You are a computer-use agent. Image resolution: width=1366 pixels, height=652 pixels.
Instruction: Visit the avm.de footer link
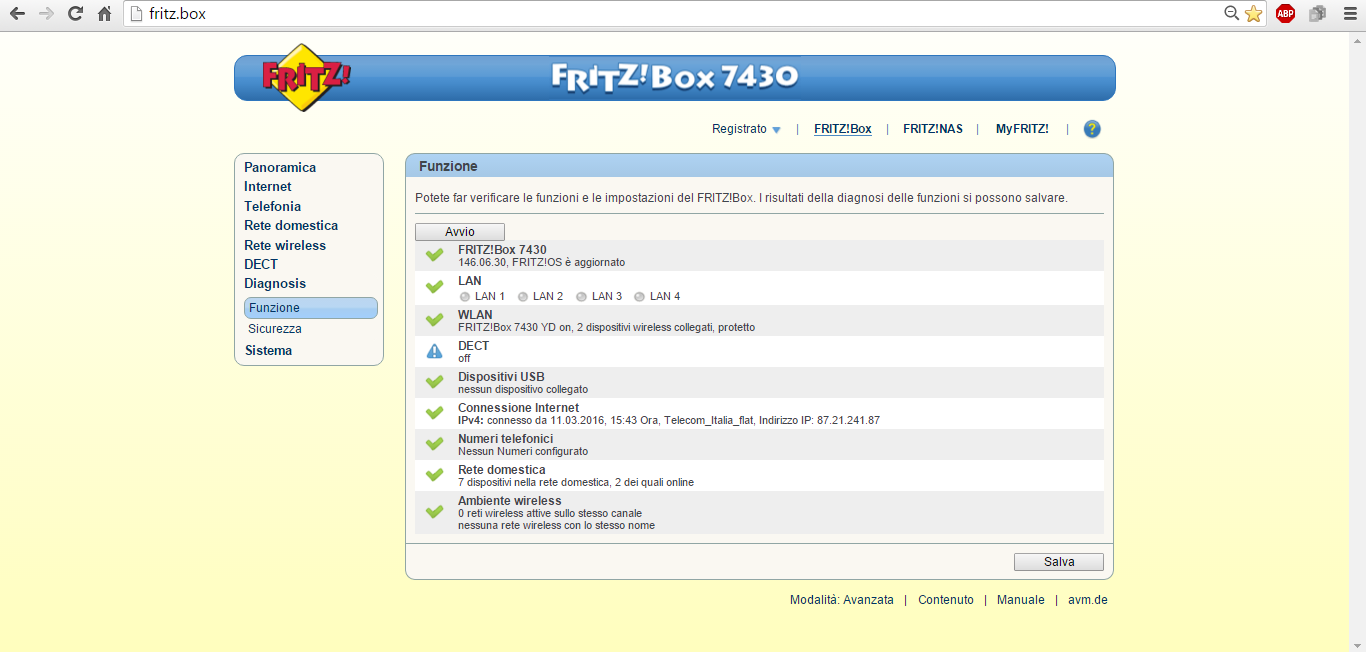point(1088,600)
